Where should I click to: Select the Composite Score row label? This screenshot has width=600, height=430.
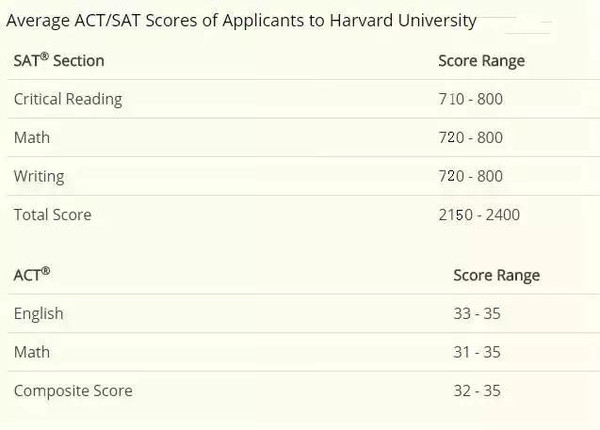73,391
